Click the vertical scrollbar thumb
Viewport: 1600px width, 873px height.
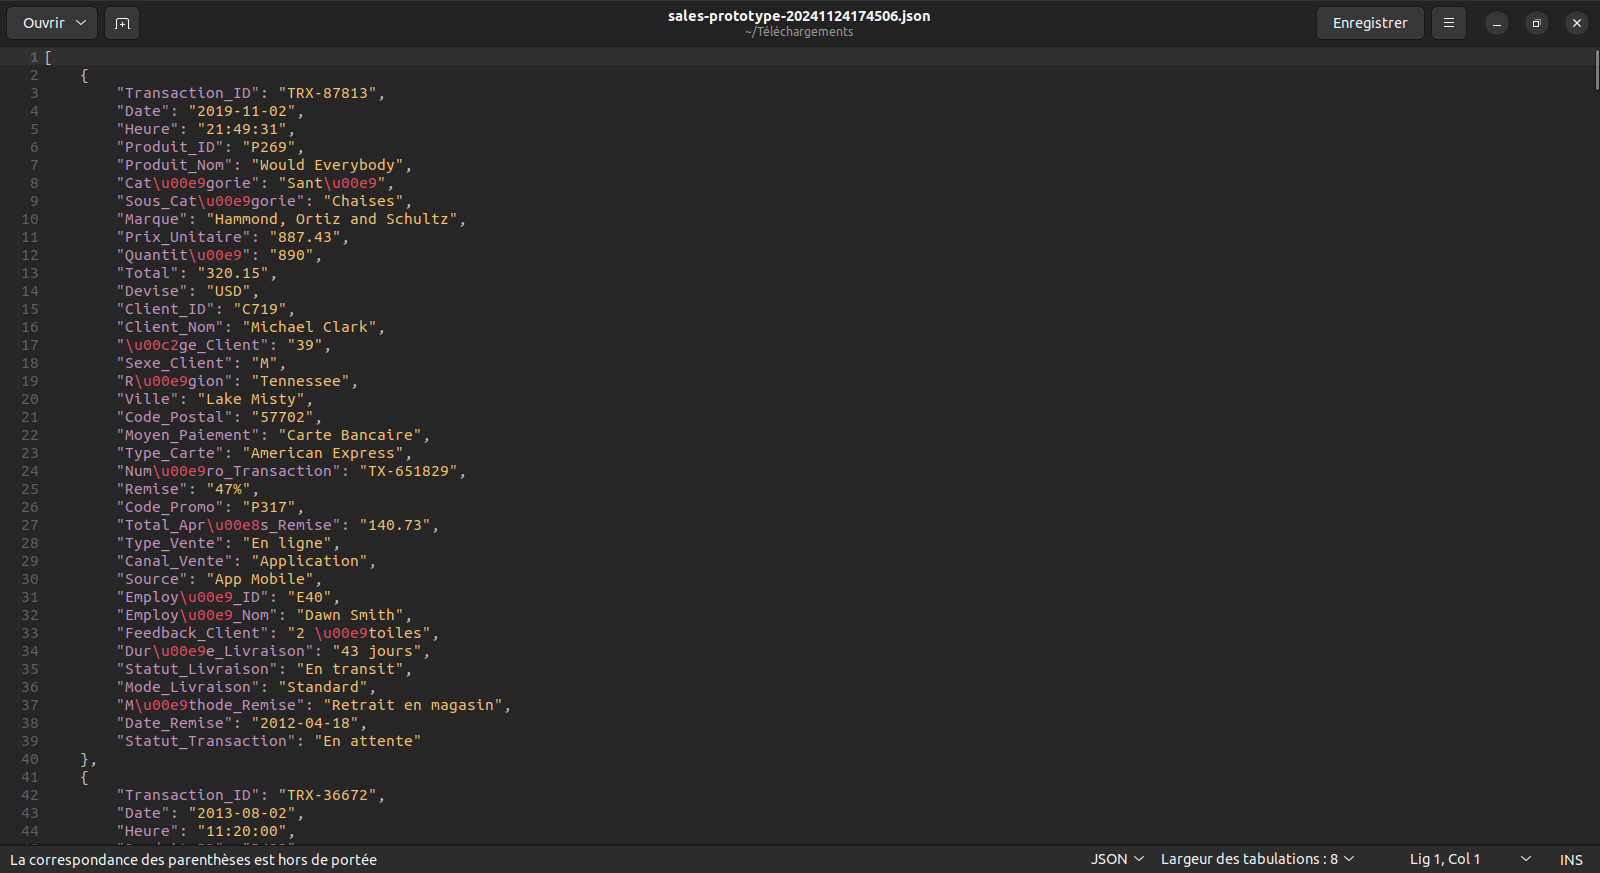(x=1596, y=70)
